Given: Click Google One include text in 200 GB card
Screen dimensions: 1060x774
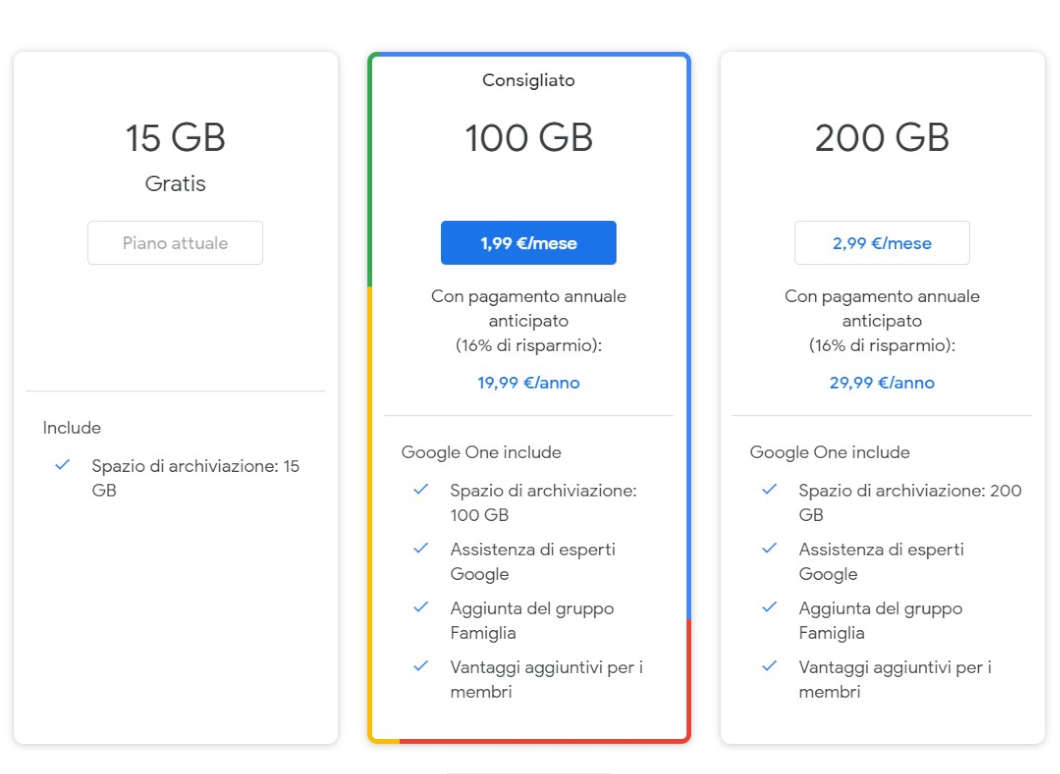Looking at the screenshot, I should pos(829,452).
